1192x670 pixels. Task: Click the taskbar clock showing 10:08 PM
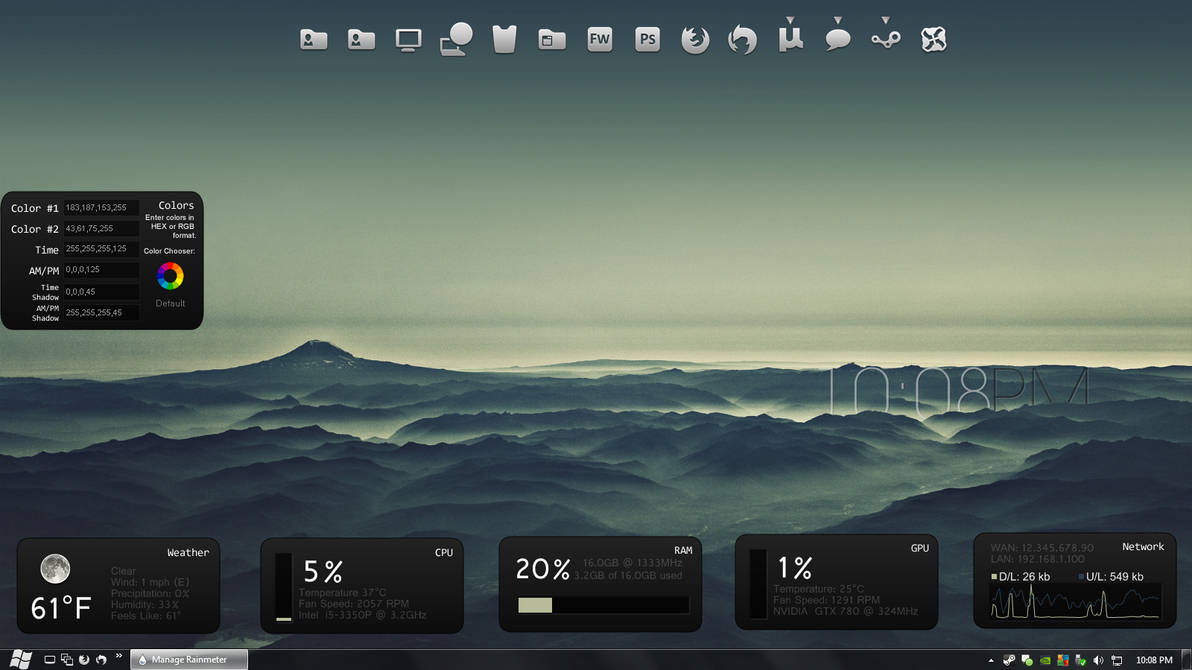(1154, 660)
